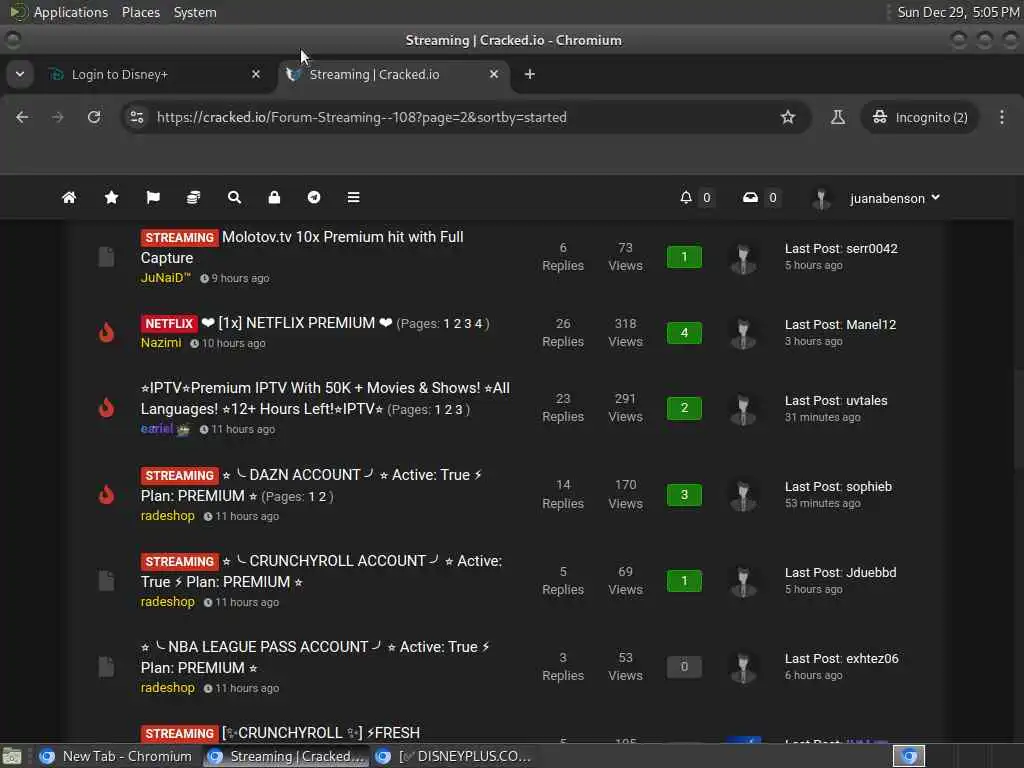Viewport: 1024px width, 768px height.
Task: Switch to the Login to Disney+ tab
Action: (155, 74)
